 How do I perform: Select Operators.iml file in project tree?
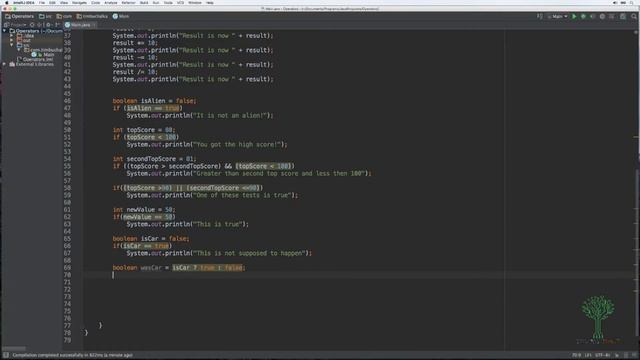(35, 60)
